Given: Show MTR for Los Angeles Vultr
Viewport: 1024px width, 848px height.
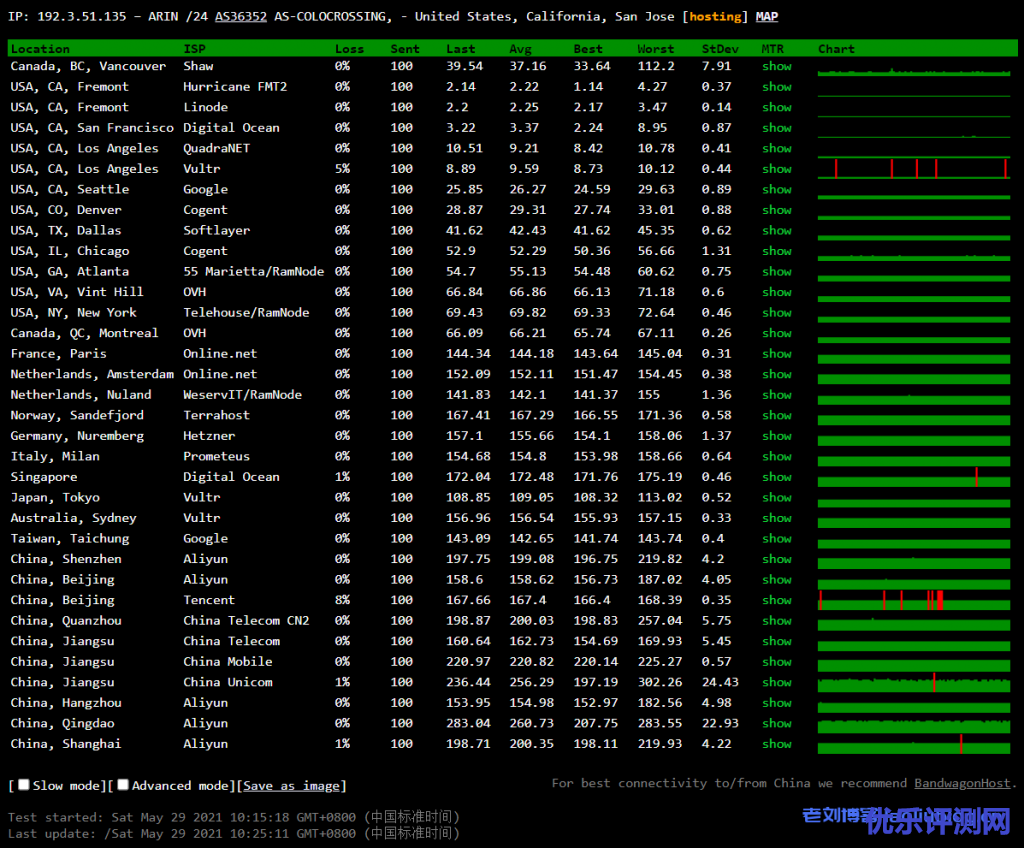Looking at the screenshot, I should (x=776, y=169).
